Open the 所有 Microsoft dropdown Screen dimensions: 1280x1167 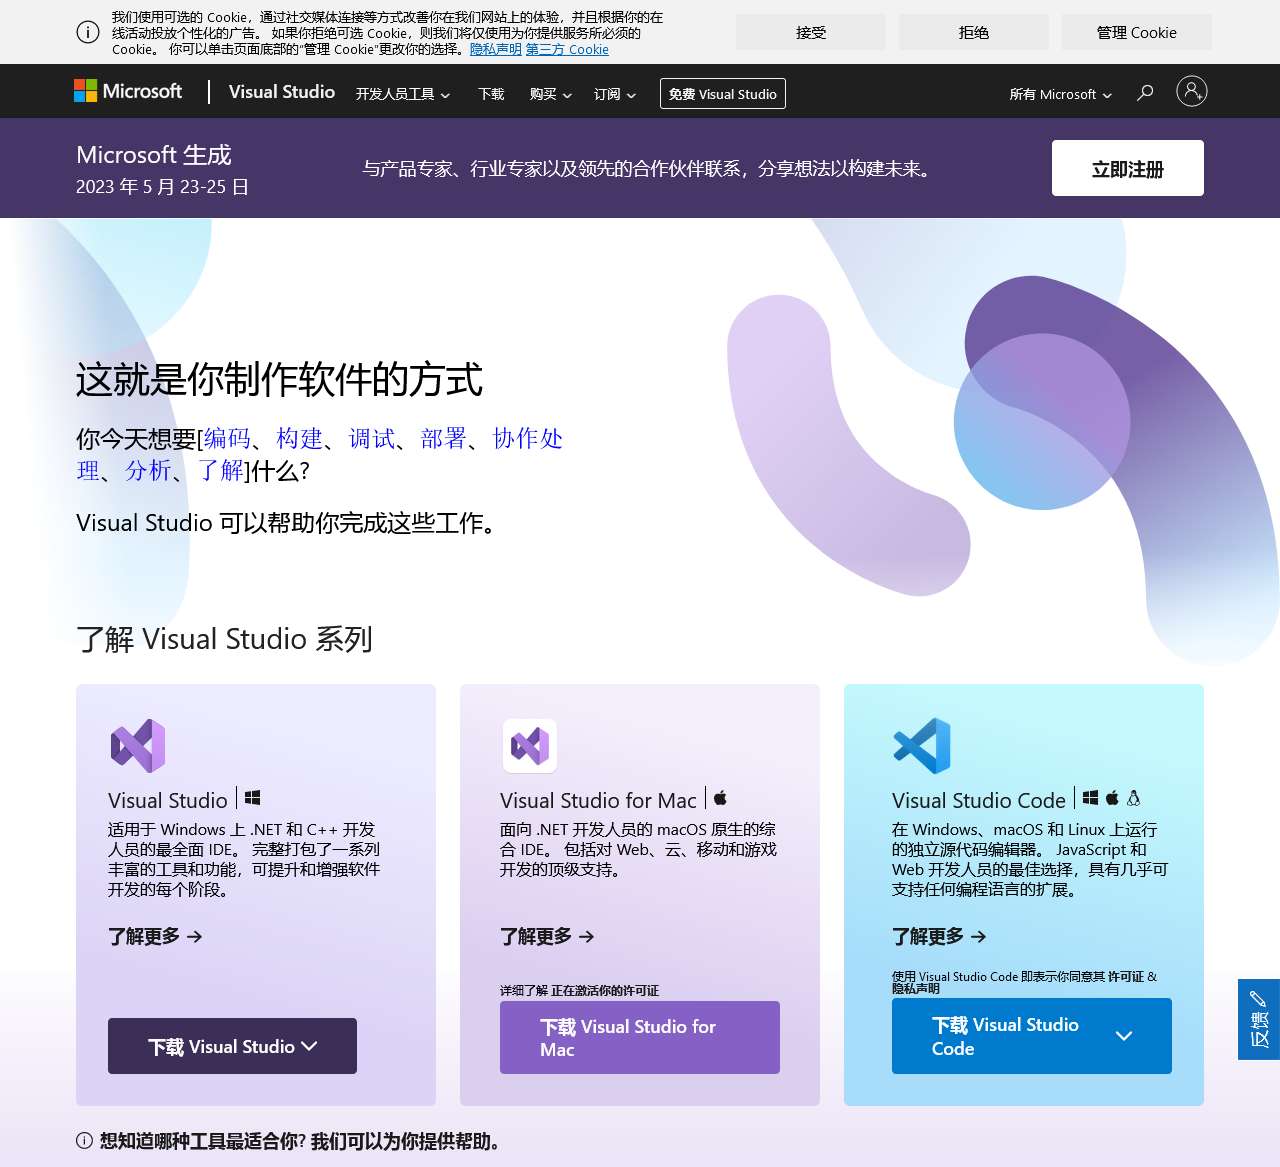1060,94
